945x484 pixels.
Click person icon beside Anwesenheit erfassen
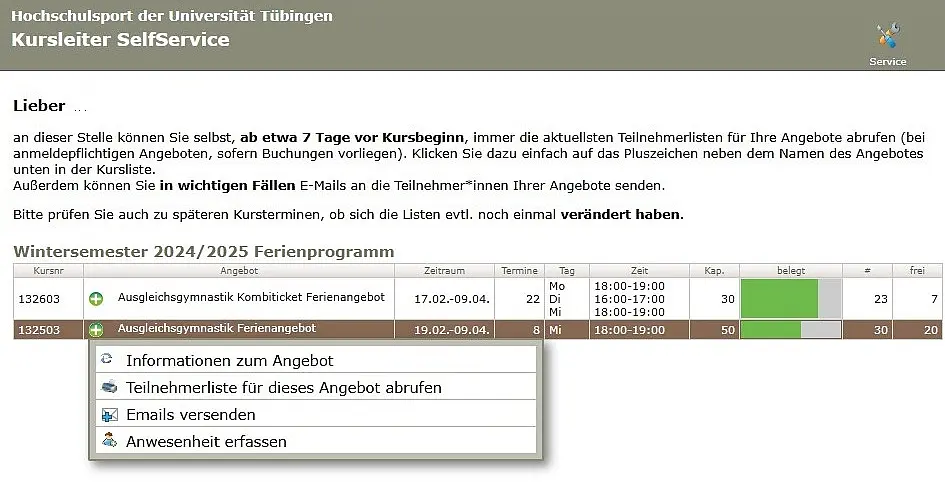click(x=109, y=441)
